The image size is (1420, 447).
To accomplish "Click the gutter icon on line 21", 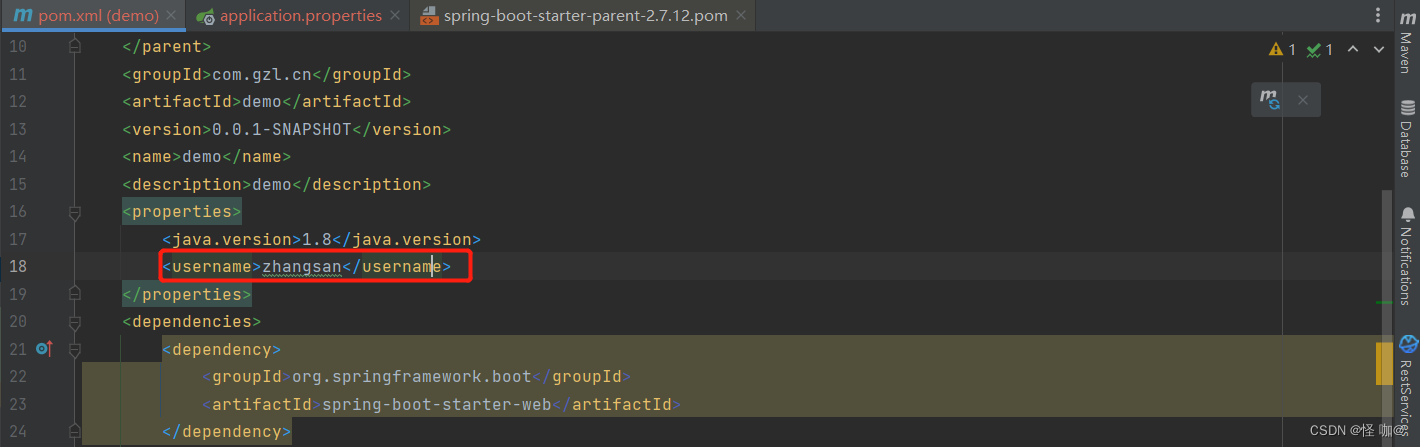I will [x=43, y=349].
